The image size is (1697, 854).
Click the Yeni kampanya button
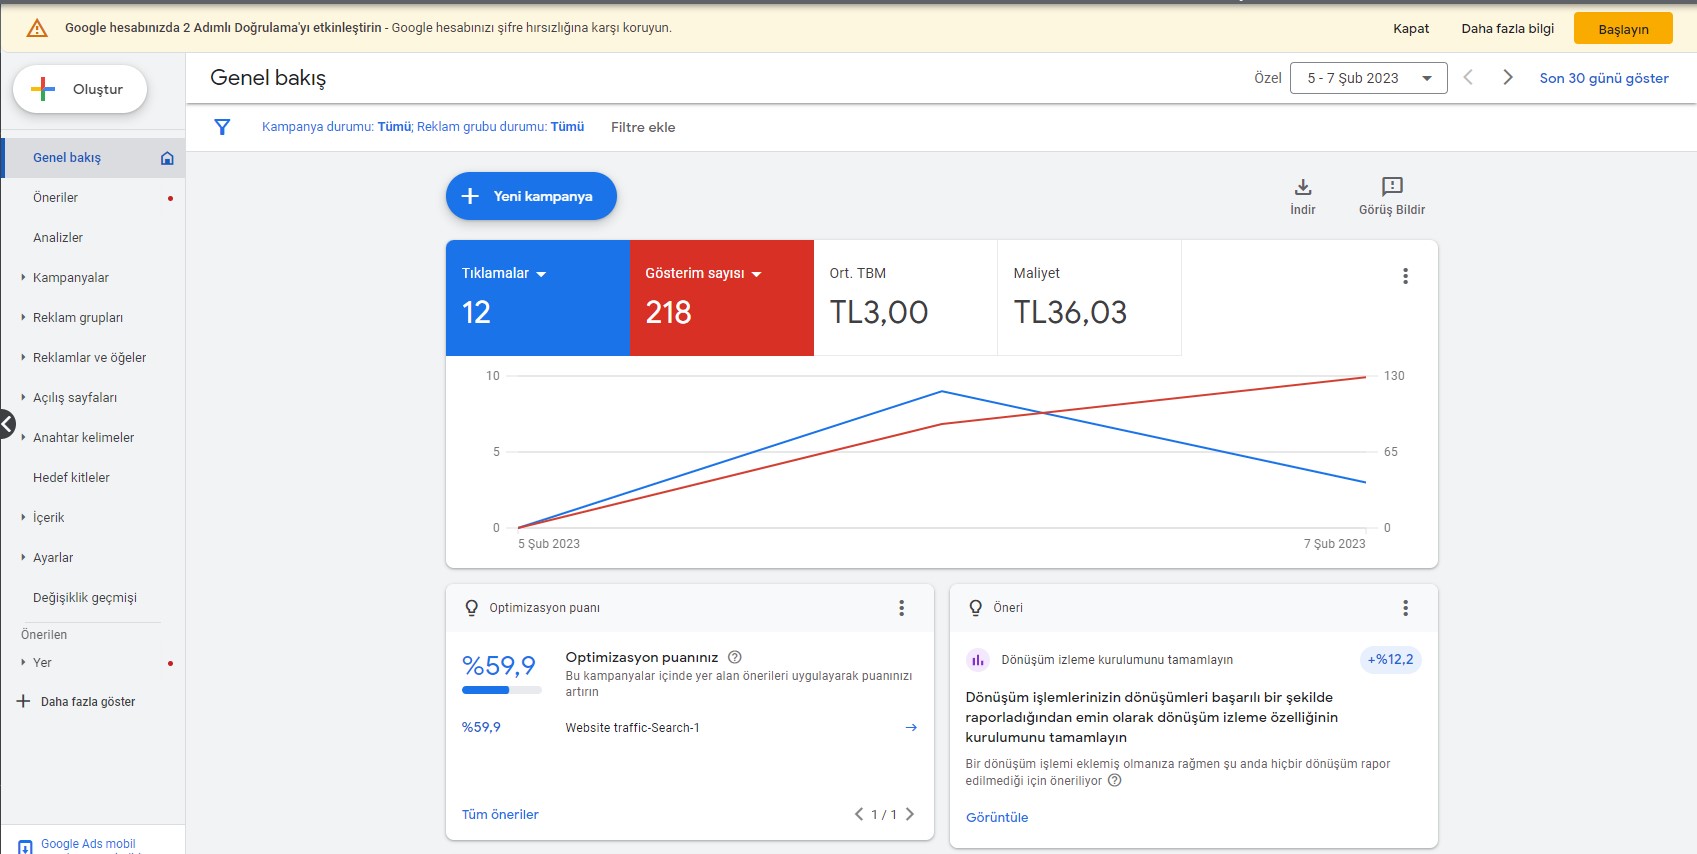pos(531,196)
